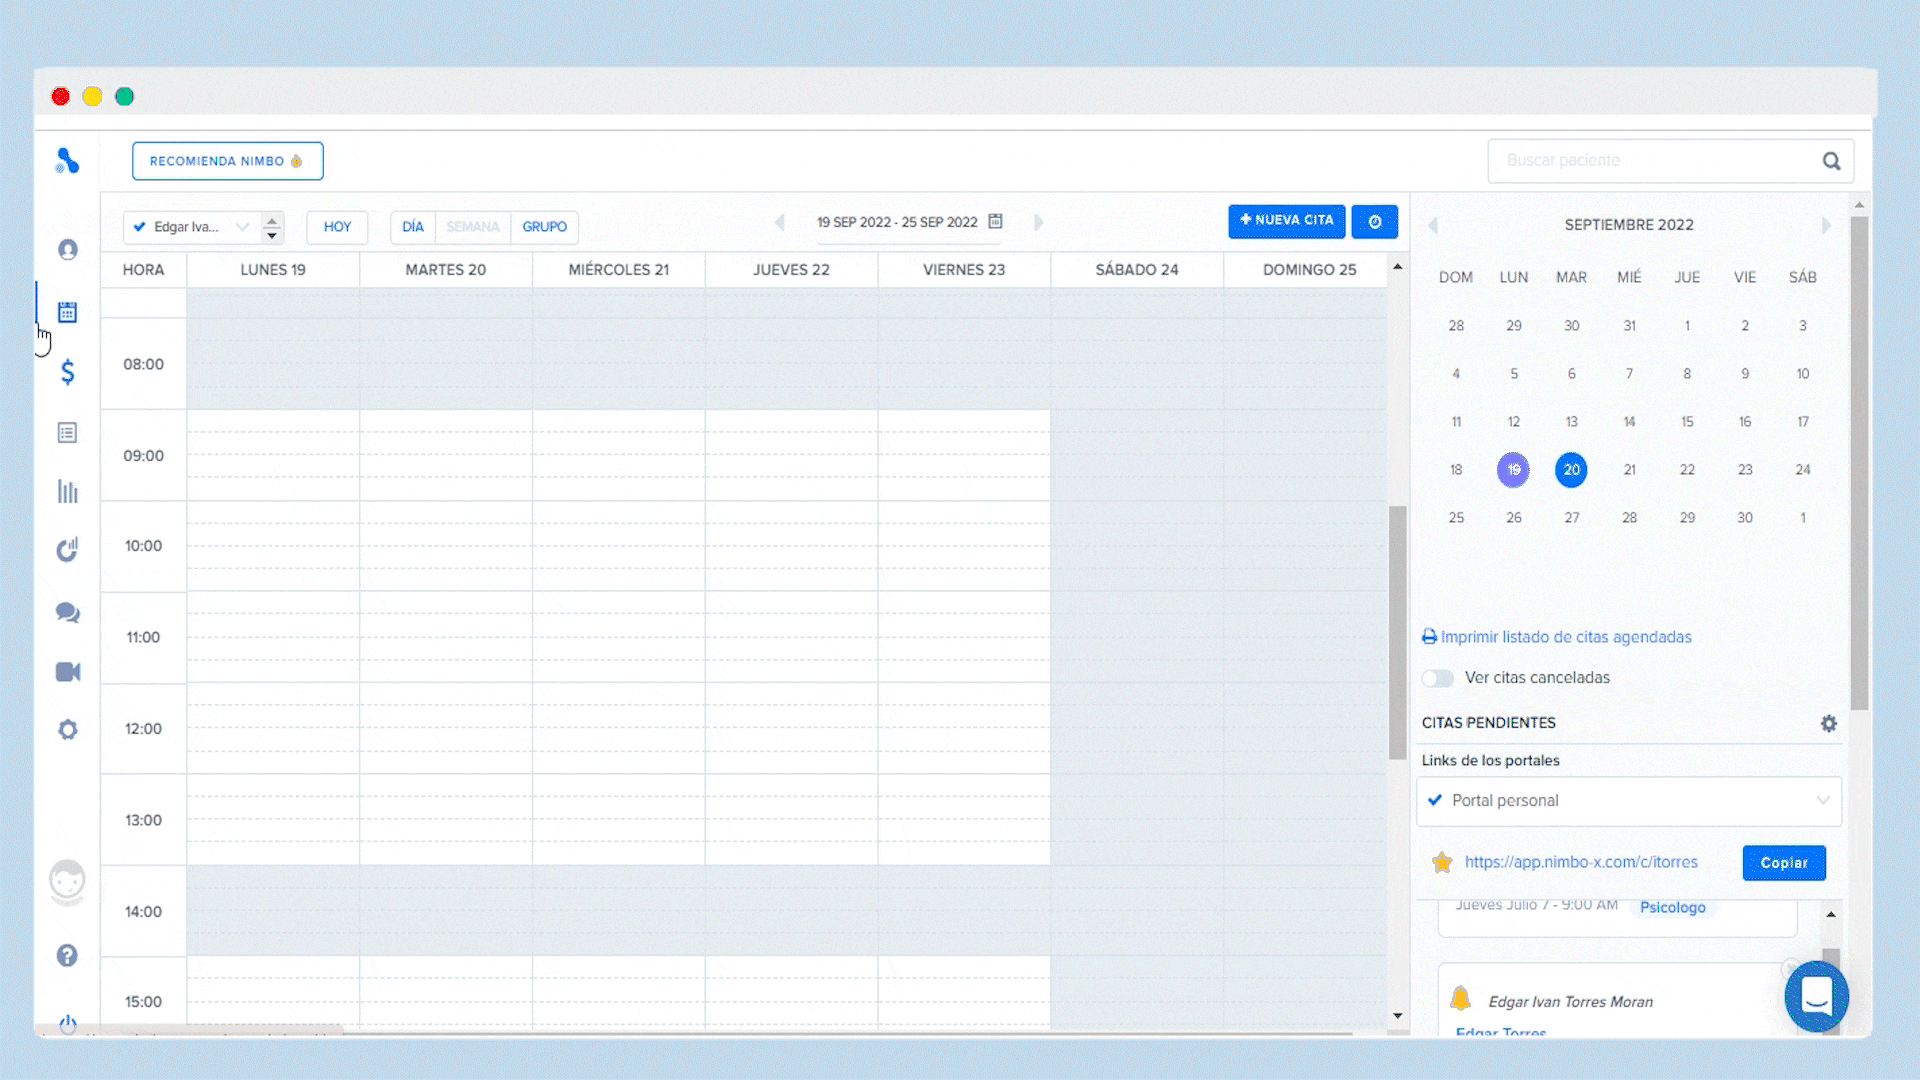The image size is (1920, 1080).
Task: Create an appointment with NUEVA CITA
Action: [1287, 221]
